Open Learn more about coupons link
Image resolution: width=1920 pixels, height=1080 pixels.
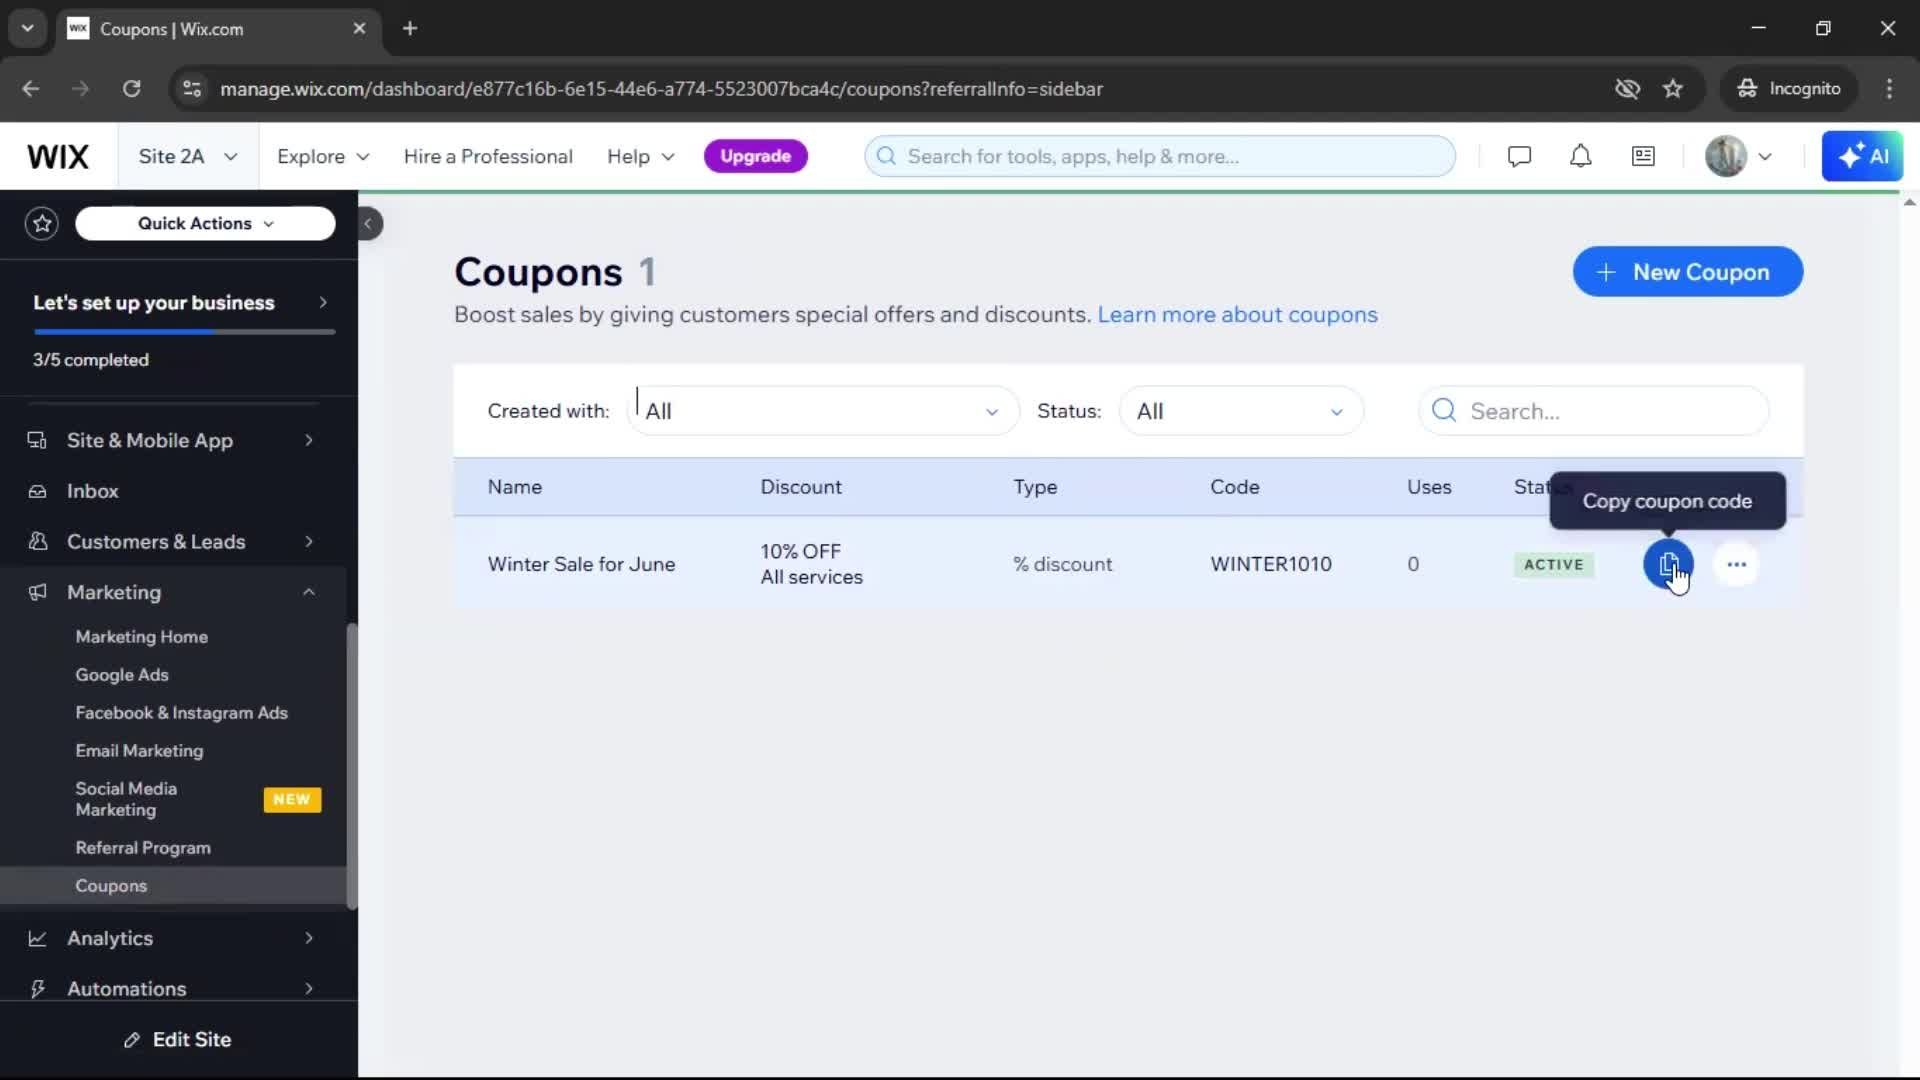click(1237, 314)
